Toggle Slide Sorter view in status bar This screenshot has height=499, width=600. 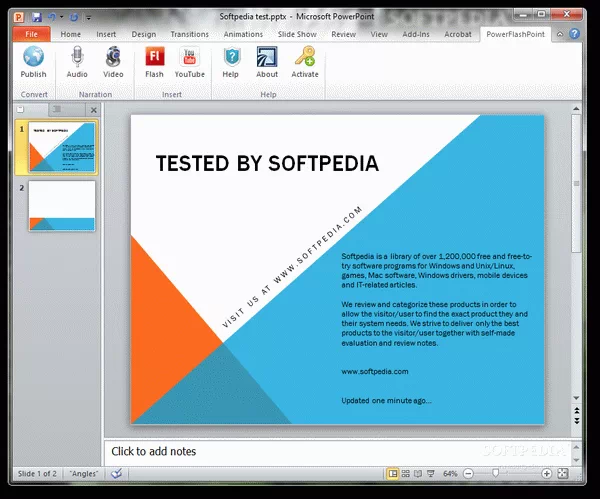(x=407, y=473)
